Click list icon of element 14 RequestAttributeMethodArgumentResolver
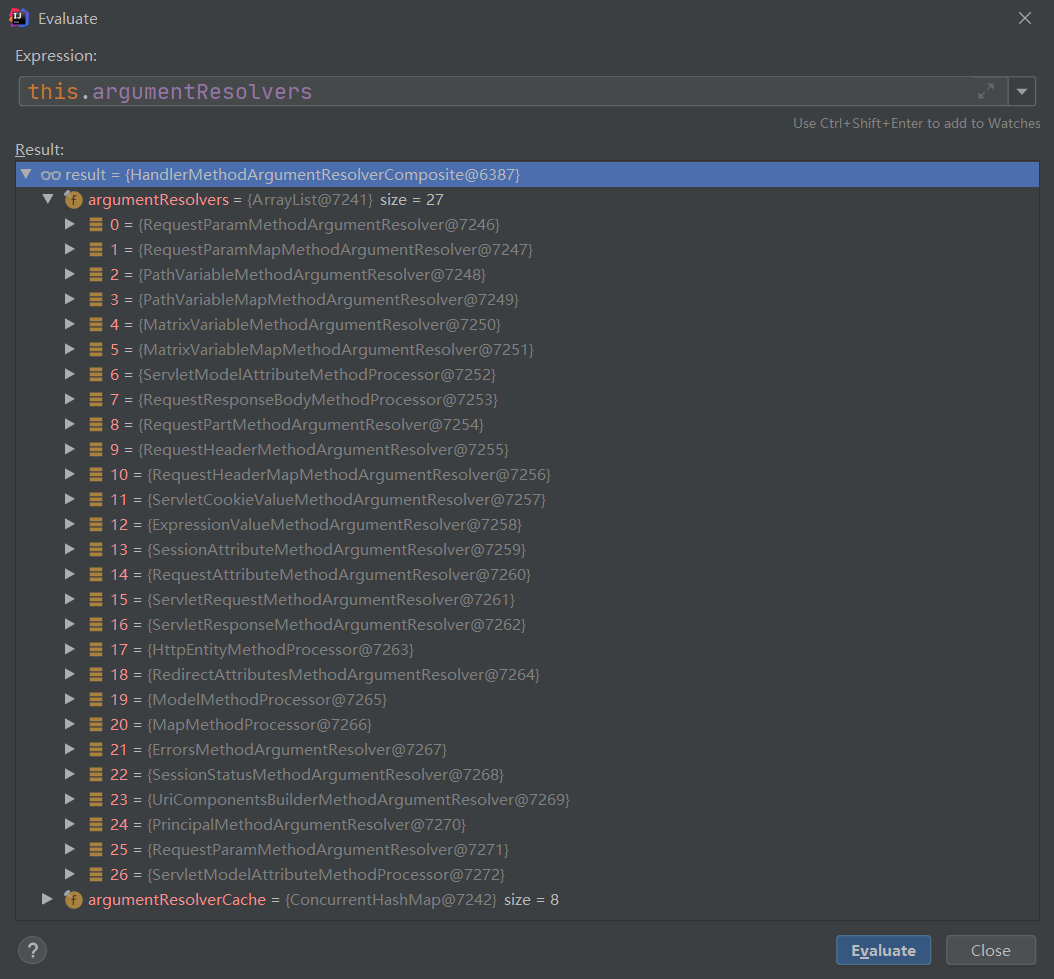1054x979 pixels. pos(96,574)
